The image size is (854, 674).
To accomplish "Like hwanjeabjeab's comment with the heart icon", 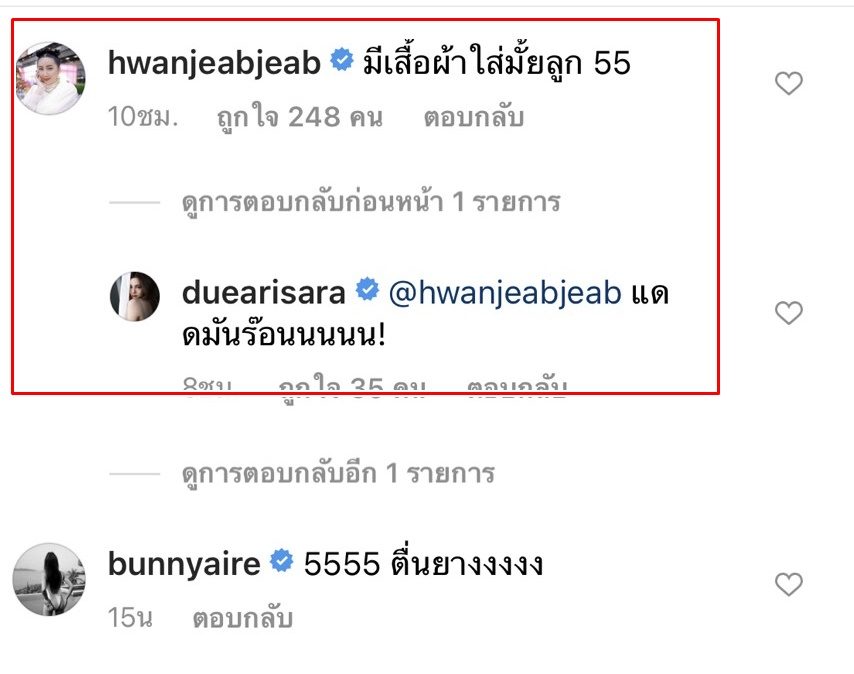I will (789, 83).
